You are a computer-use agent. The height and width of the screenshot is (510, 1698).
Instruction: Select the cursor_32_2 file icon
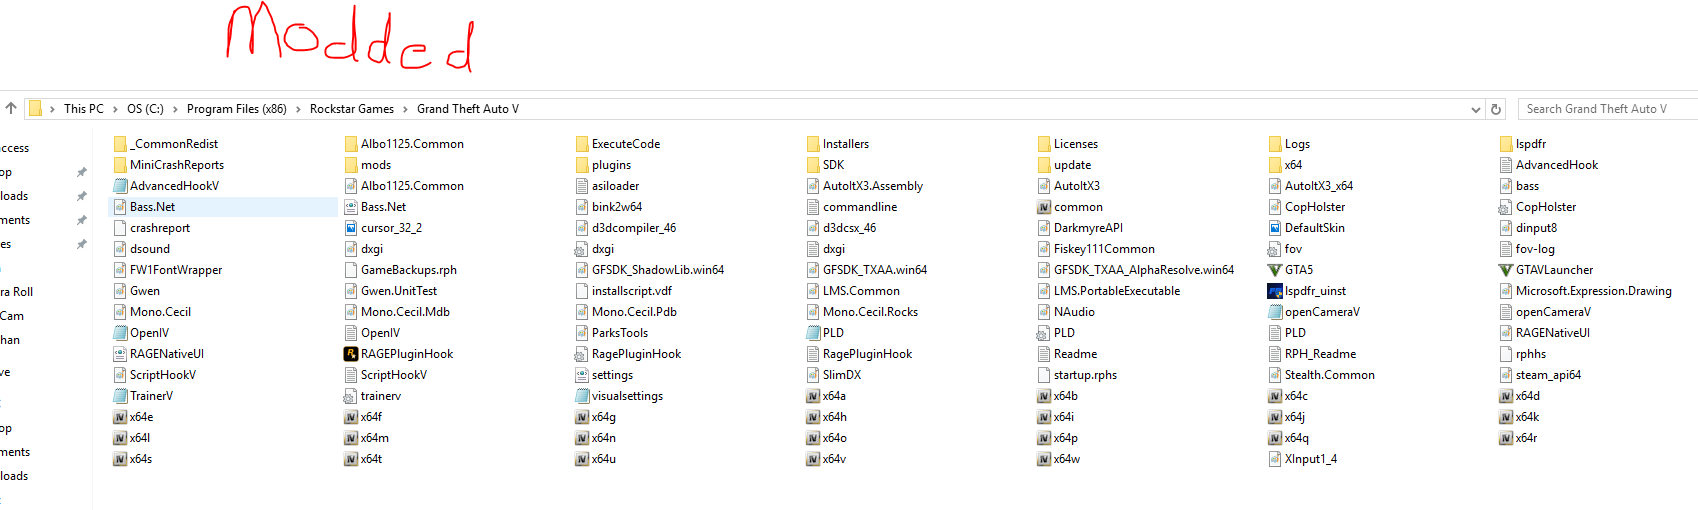351,228
